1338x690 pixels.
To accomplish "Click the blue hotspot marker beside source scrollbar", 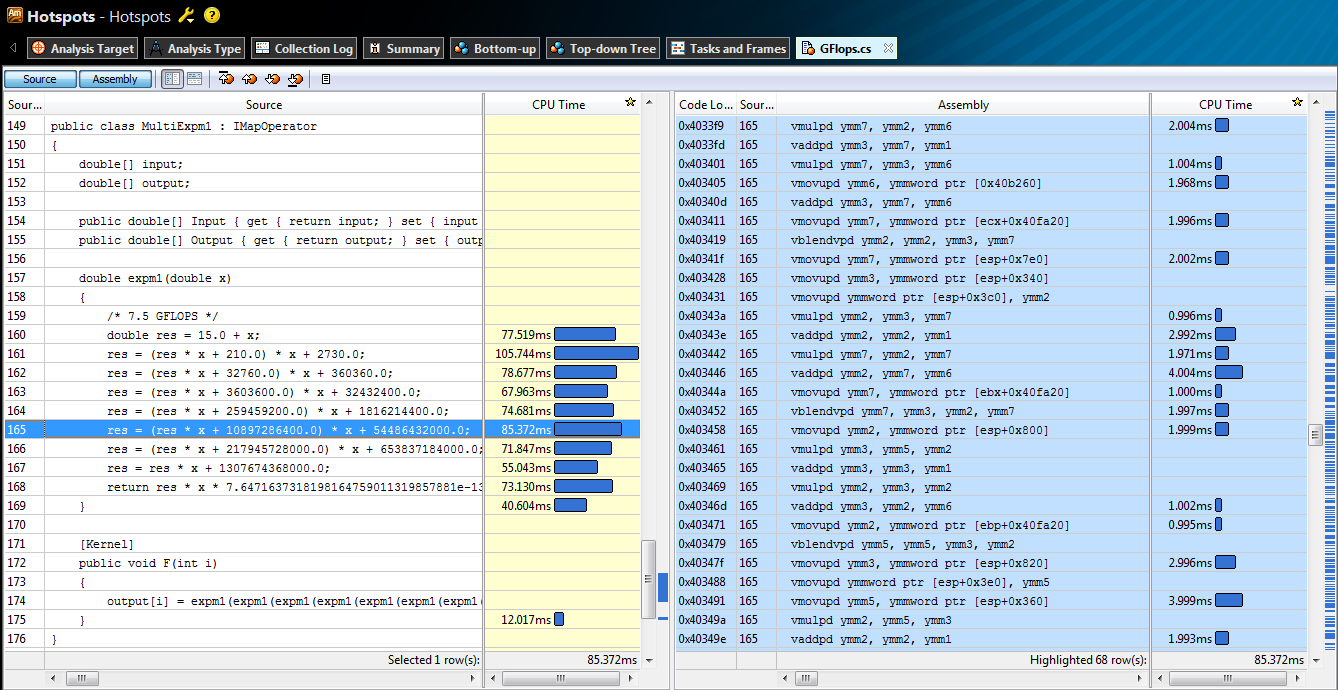I will point(662,587).
